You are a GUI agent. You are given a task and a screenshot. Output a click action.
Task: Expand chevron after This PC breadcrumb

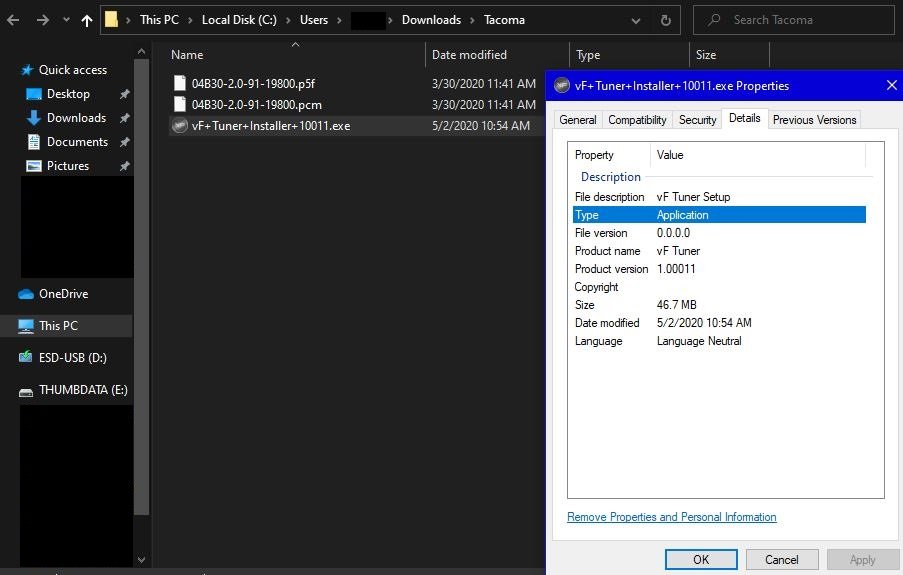coord(190,20)
